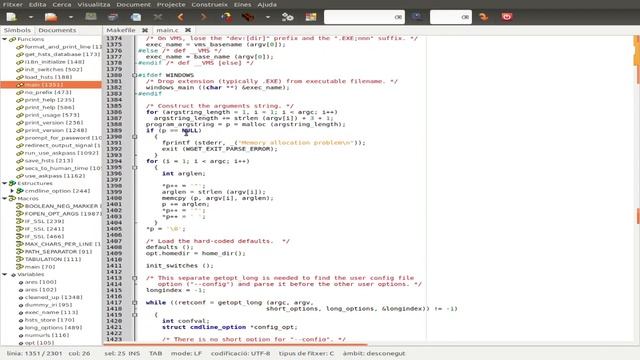Open the Cerca menu
Image resolution: width=640 pixels, height=360 pixels.
coord(62,4)
